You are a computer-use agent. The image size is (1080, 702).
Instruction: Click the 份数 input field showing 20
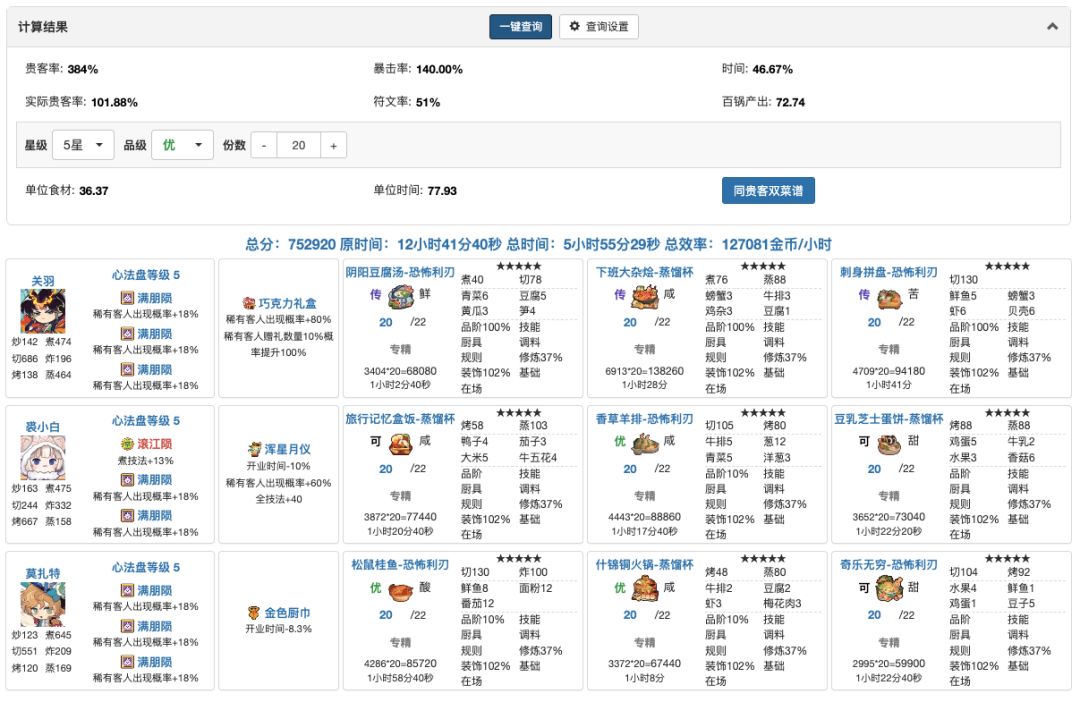(x=298, y=145)
